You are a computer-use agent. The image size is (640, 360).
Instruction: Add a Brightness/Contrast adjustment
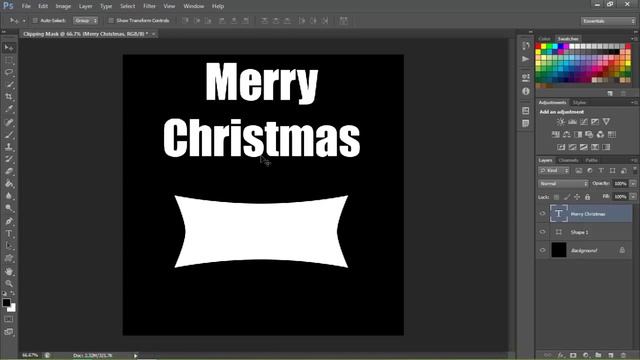coord(561,122)
